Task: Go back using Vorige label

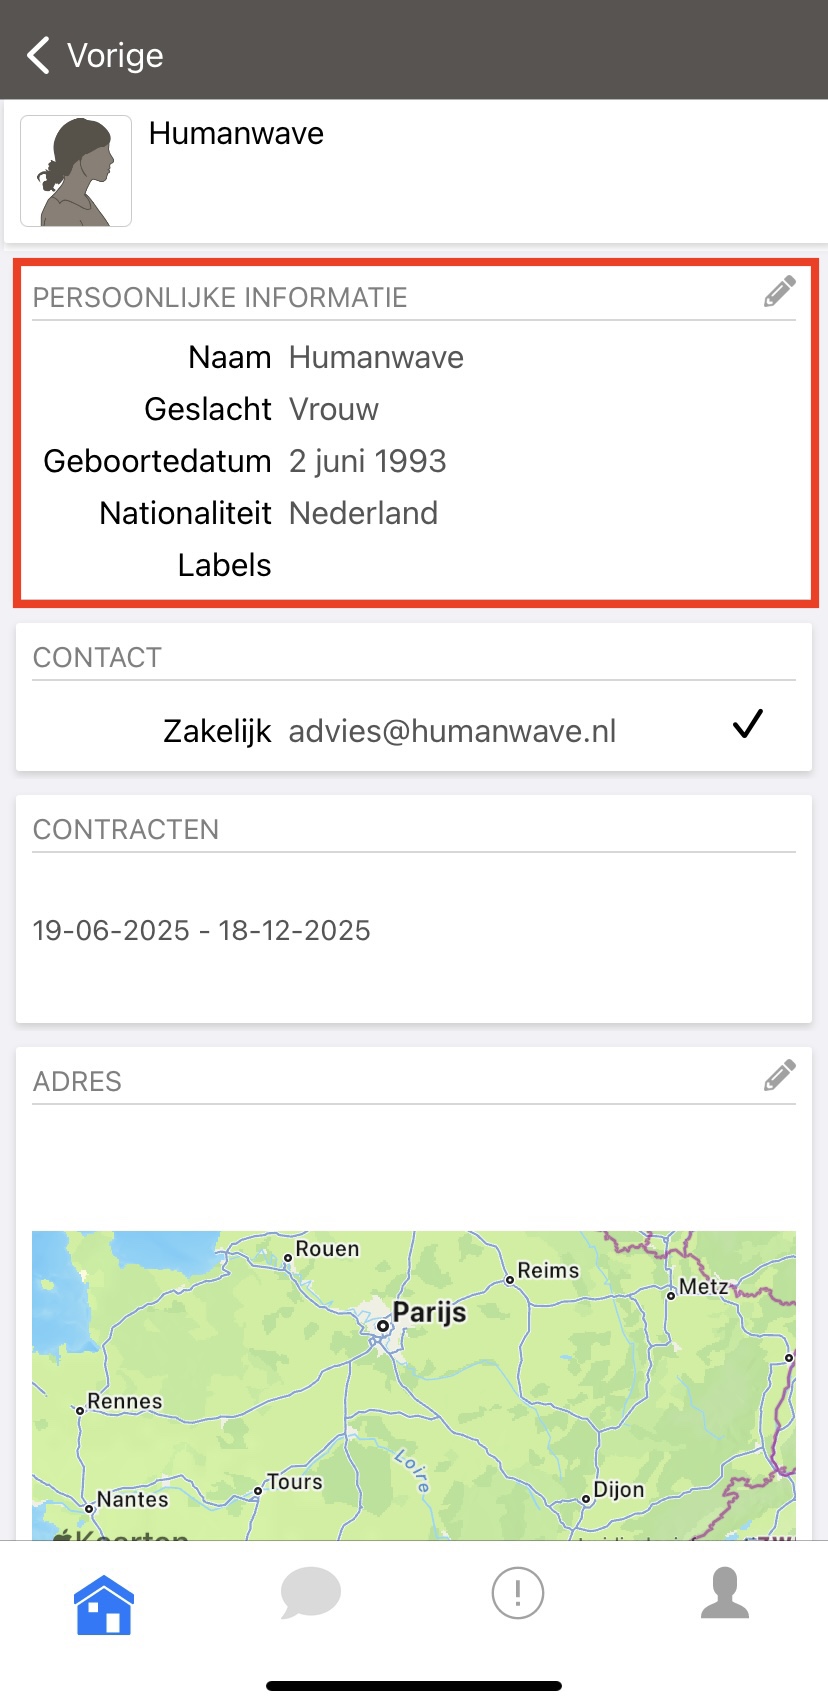Action: tap(115, 55)
